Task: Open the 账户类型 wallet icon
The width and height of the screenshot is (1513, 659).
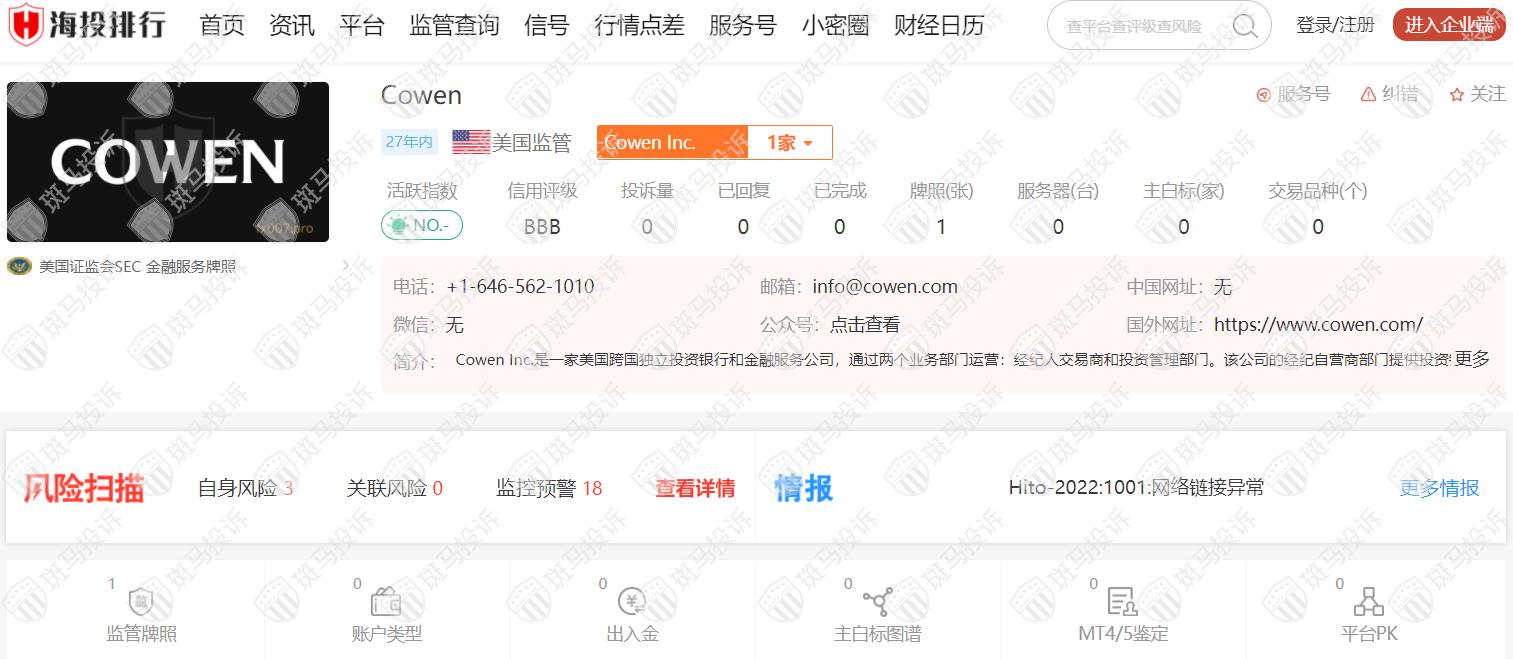Action: pyautogui.click(x=386, y=602)
